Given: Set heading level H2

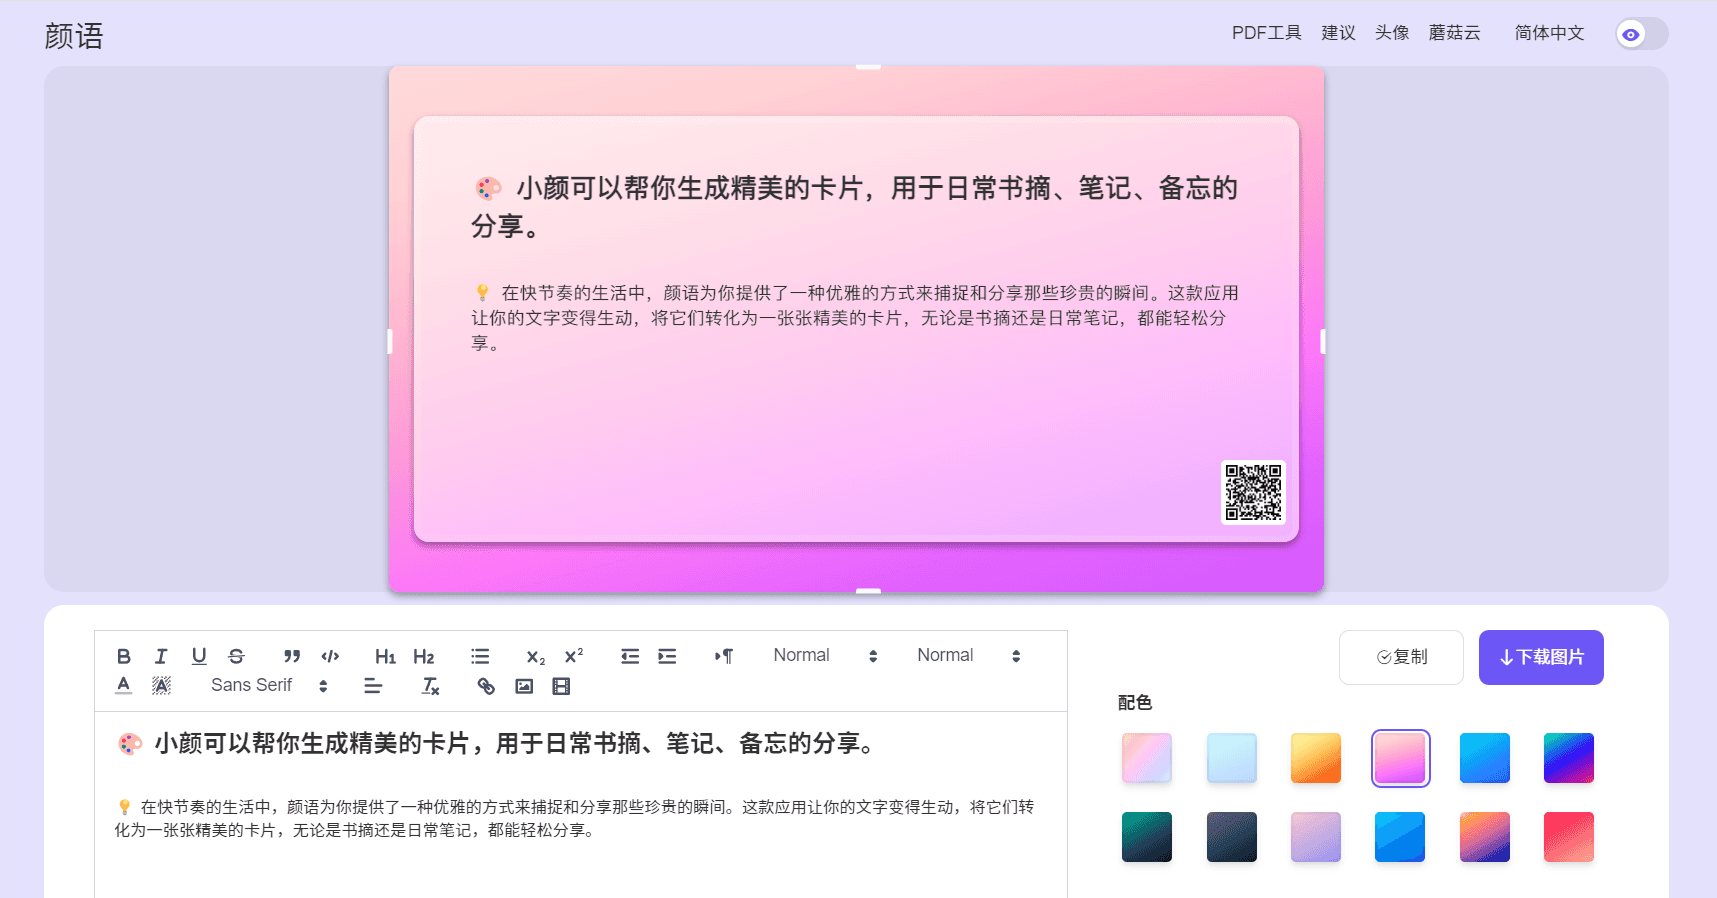Looking at the screenshot, I should (x=424, y=656).
